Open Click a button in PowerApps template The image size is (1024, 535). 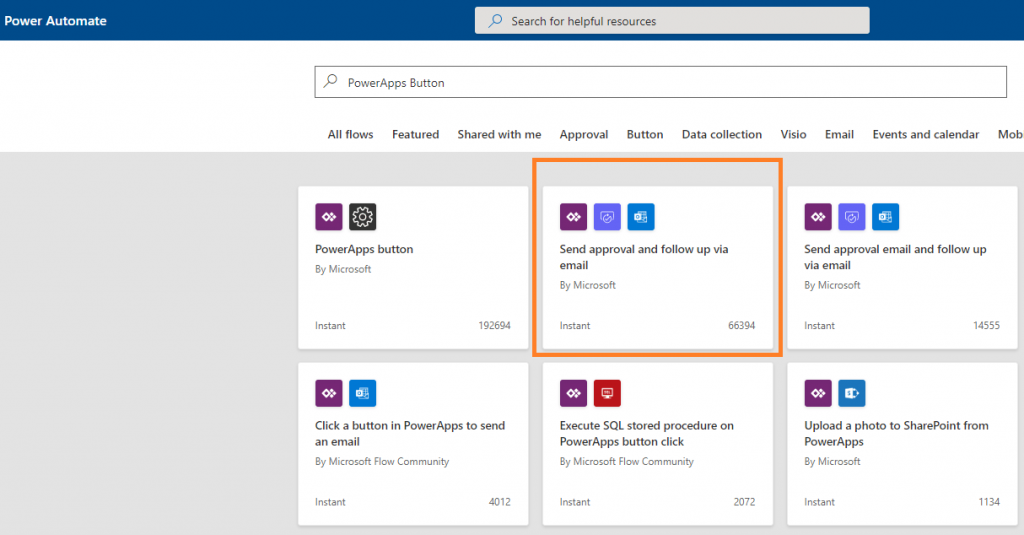tap(413, 444)
